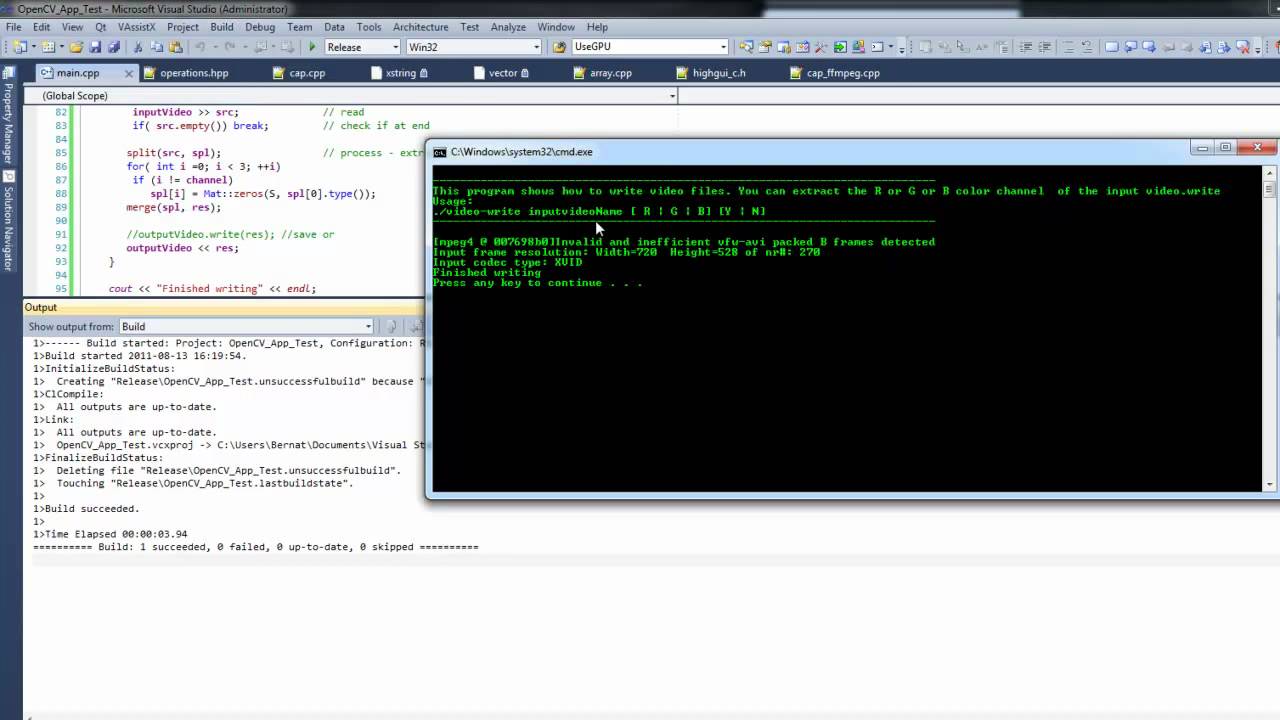Image resolution: width=1280 pixels, height=720 pixels.
Task: Click the Toggle bookmark toolbar icon
Action: (x=1112, y=47)
